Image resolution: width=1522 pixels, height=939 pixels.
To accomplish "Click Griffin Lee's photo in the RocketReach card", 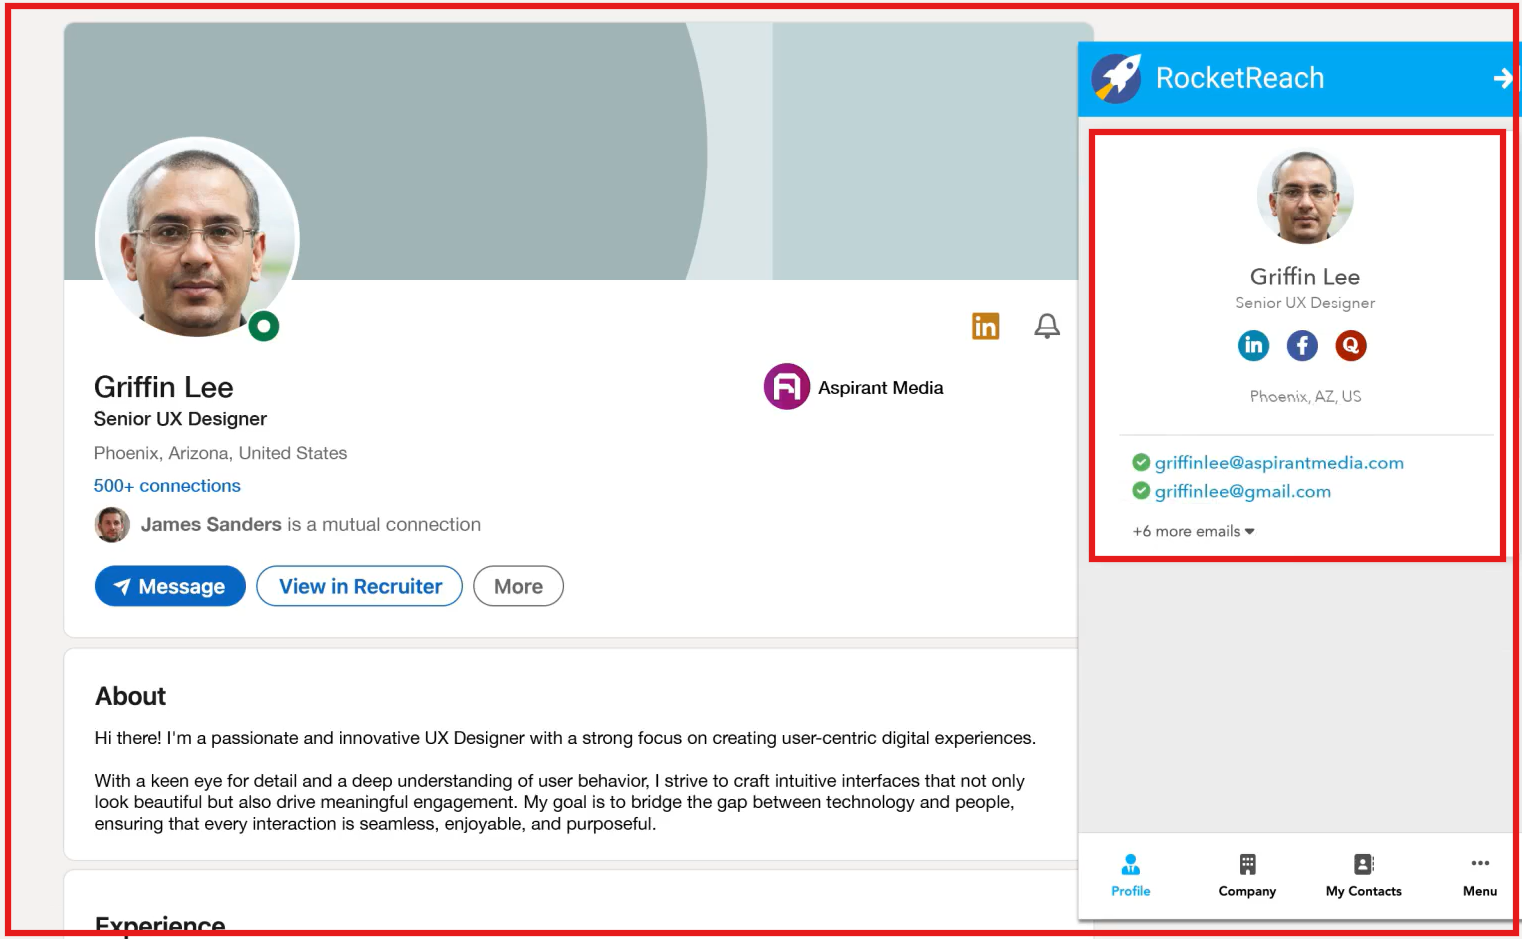I will click(x=1305, y=196).
